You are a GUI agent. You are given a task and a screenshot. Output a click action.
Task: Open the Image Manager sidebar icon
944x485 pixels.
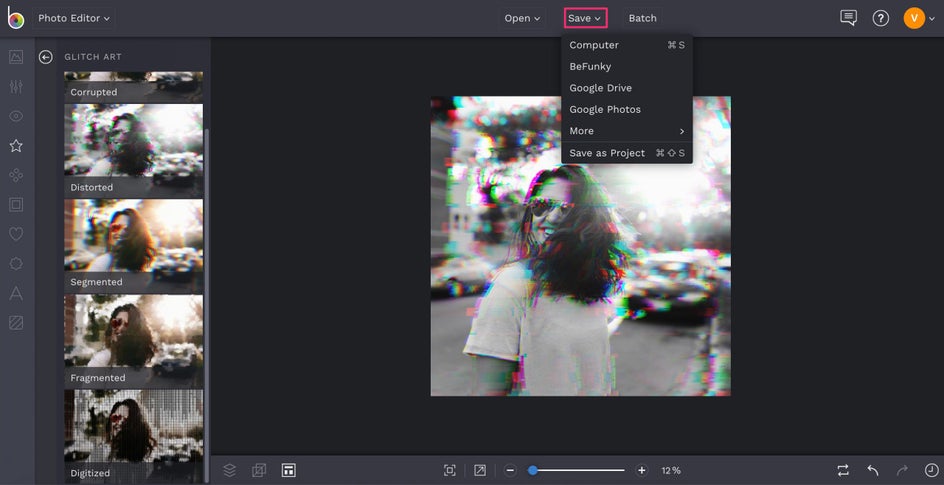tap(16, 57)
